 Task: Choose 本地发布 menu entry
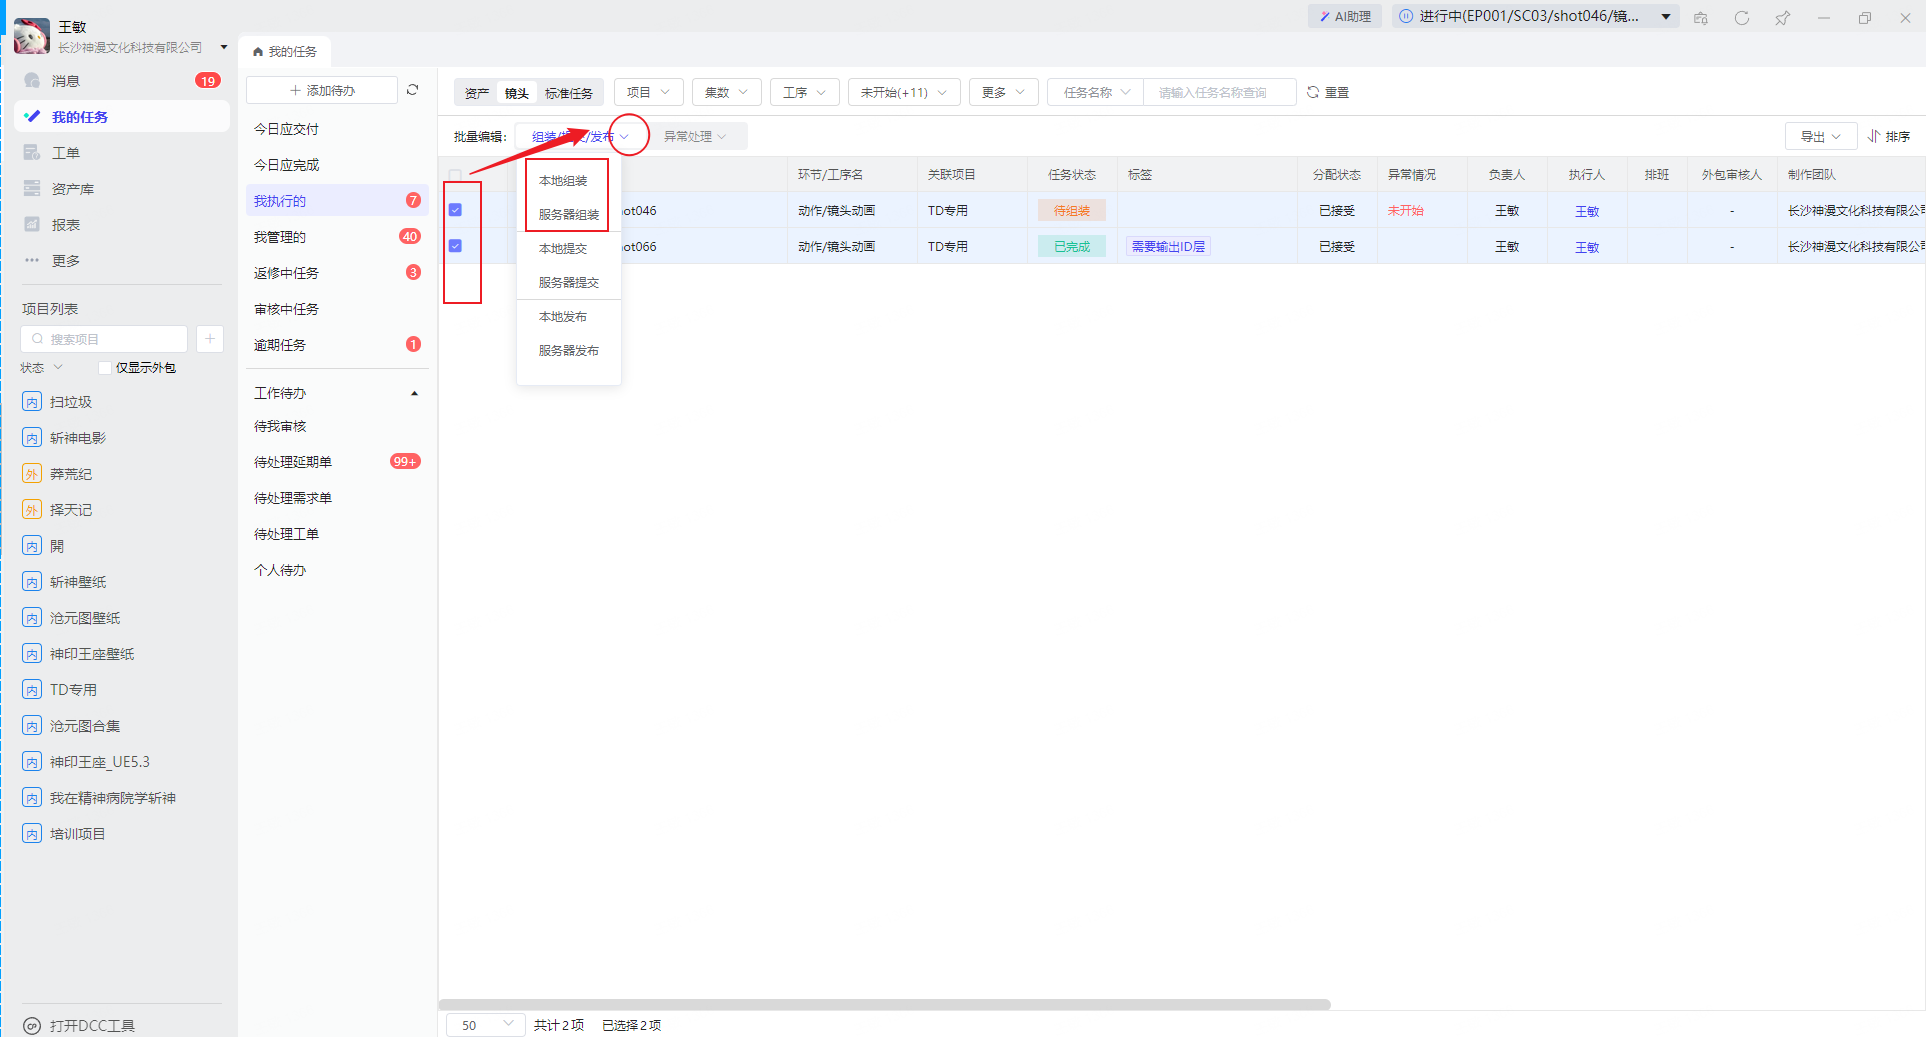pos(563,317)
